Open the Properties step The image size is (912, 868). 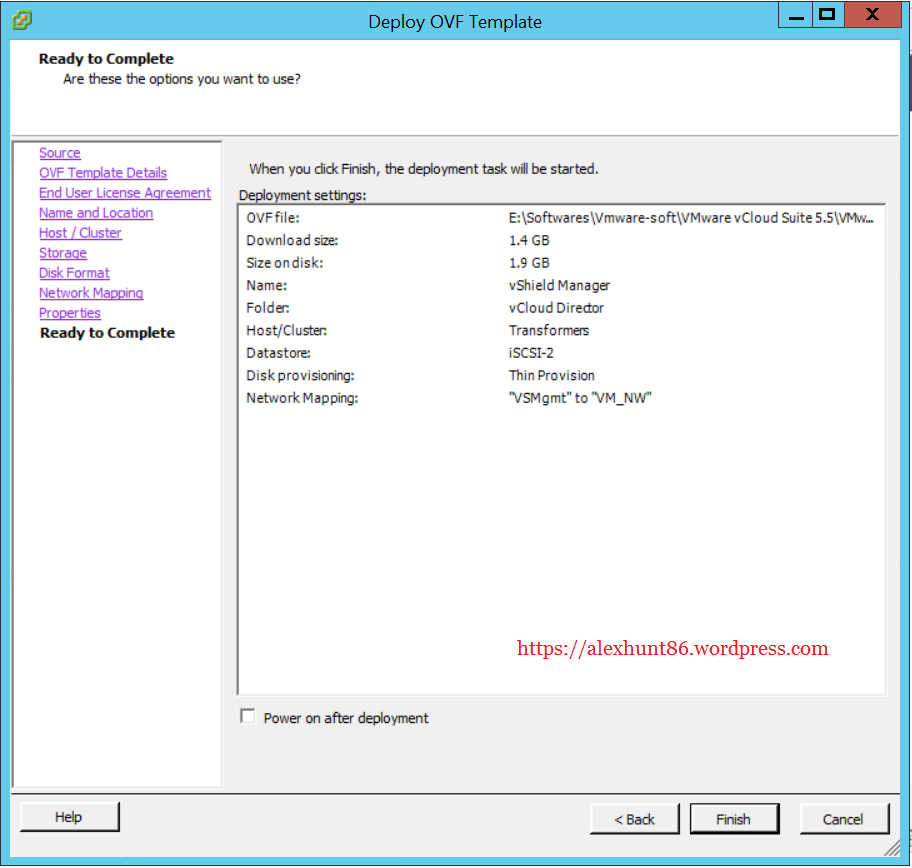coord(70,313)
